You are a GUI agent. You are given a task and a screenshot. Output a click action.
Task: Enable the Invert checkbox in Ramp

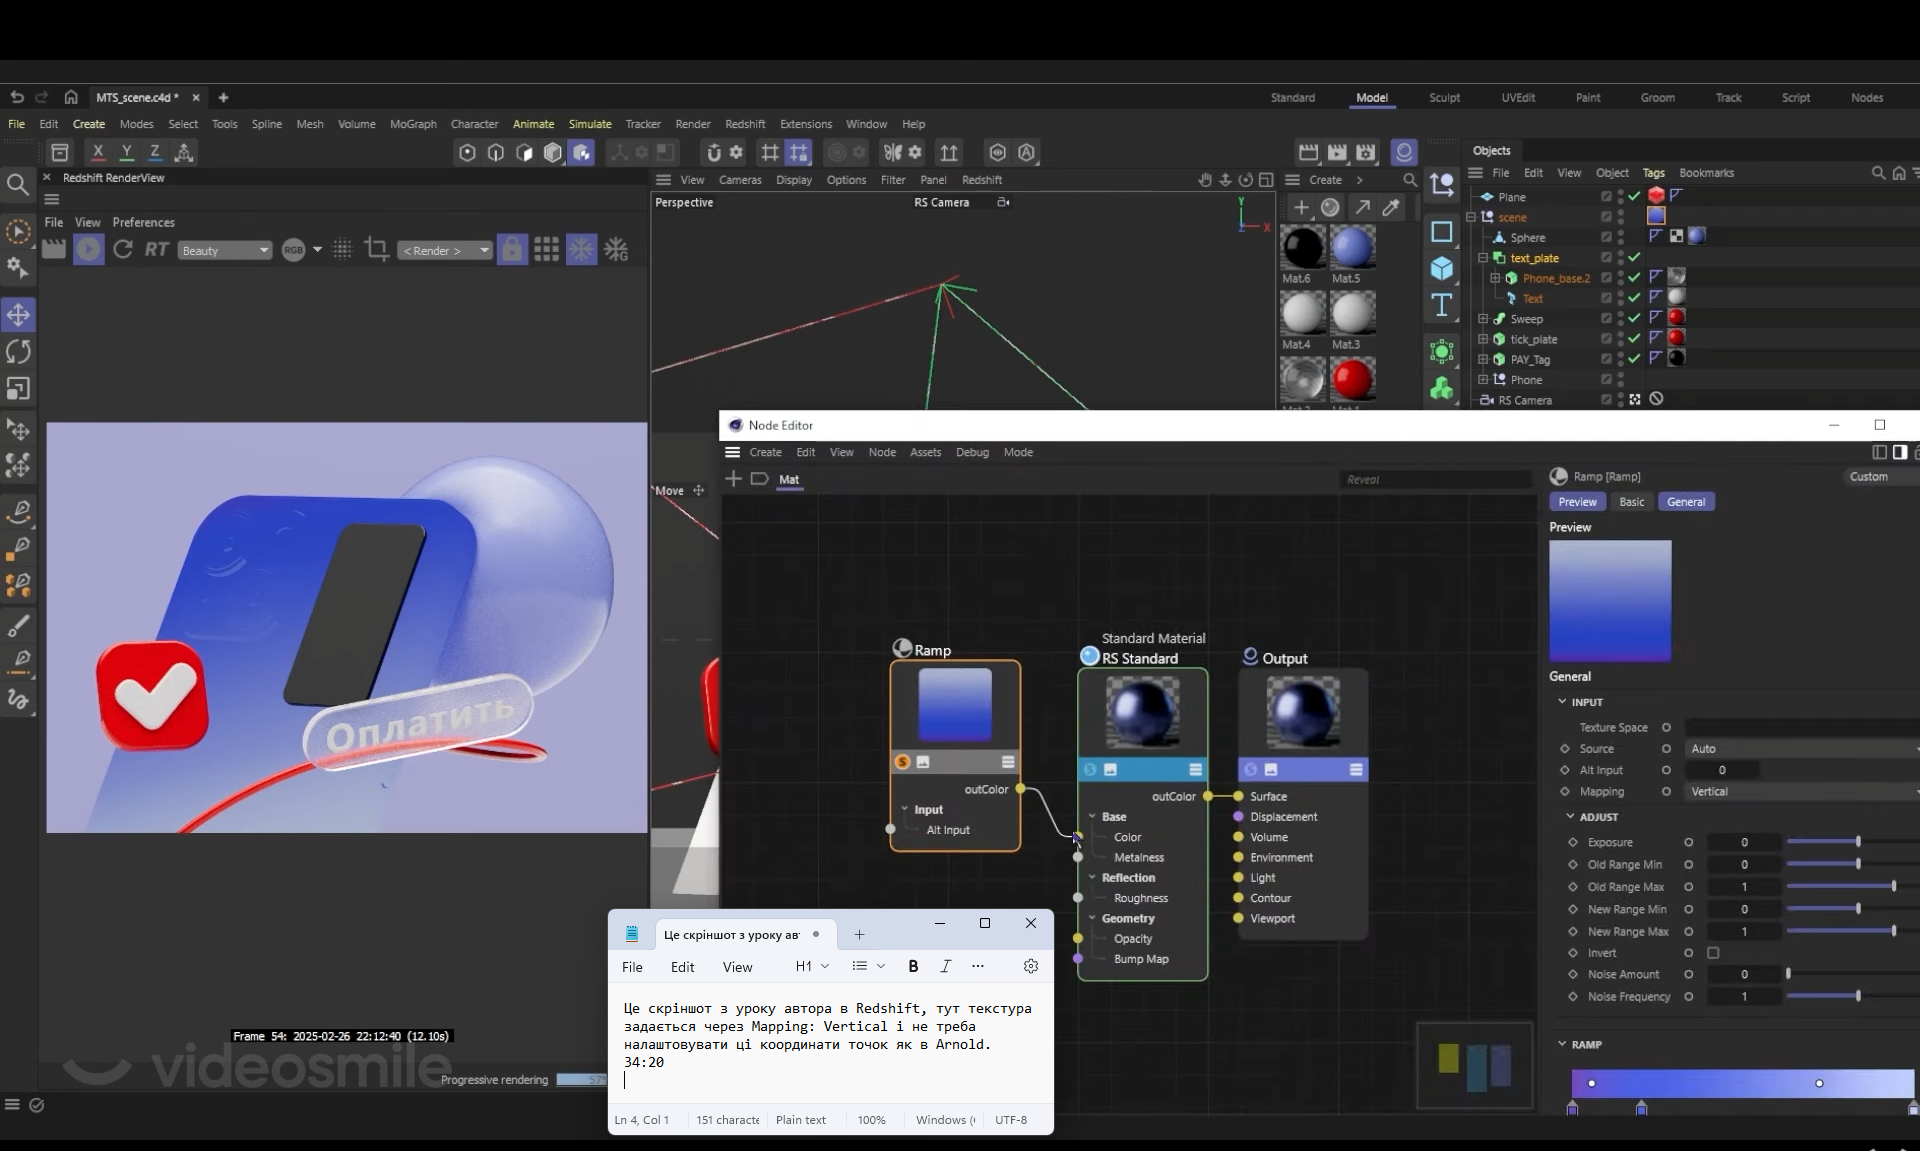1713,953
